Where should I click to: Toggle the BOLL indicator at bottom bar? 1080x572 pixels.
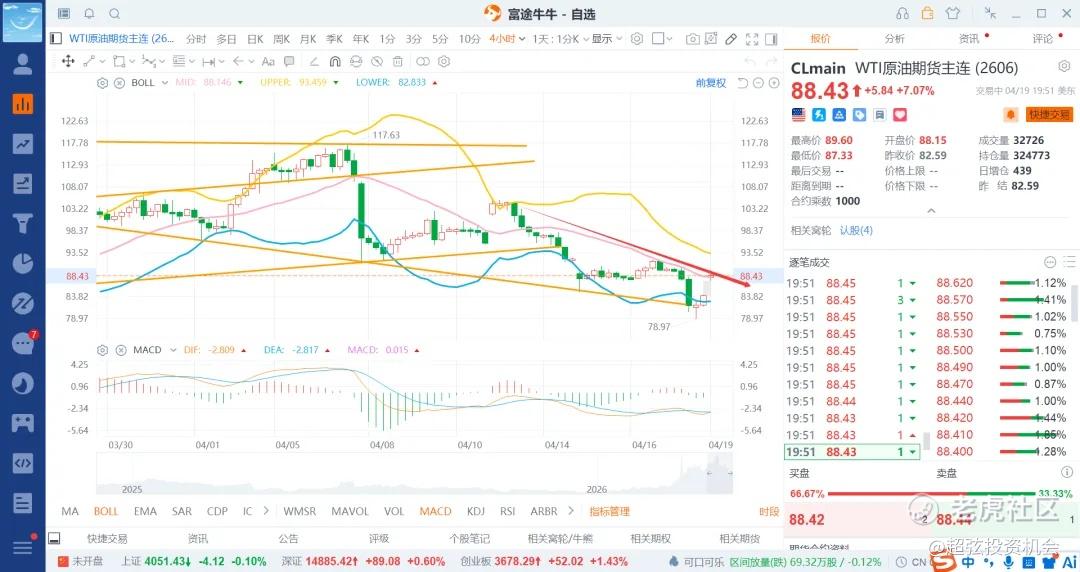point(106,511)
